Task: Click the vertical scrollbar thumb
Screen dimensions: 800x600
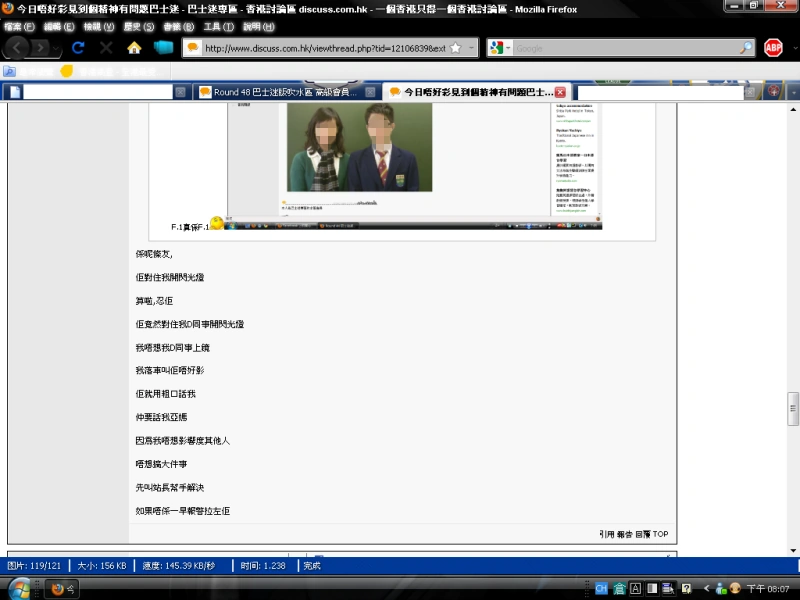Action: (793, 409)
